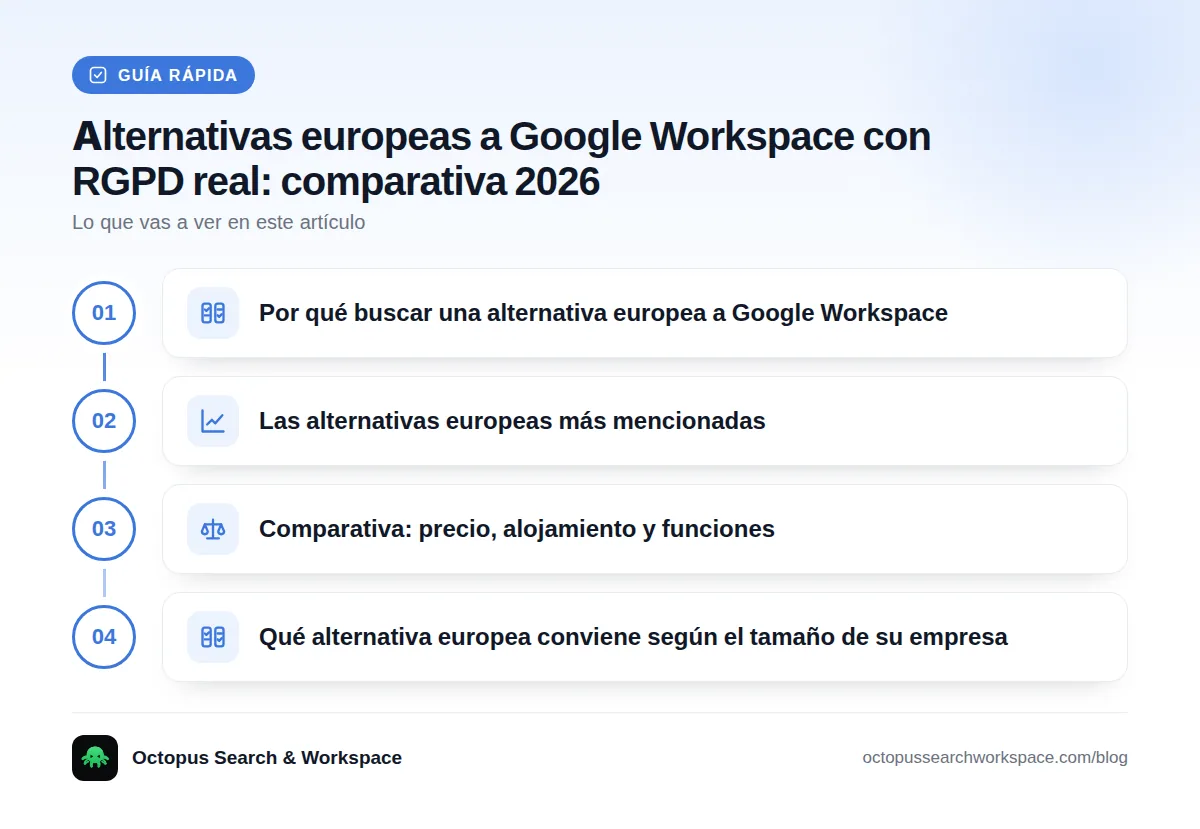The image size is (1200, 829).
Task: Click the balance scale icon beside 'Comparativa'
Action: 213,529
